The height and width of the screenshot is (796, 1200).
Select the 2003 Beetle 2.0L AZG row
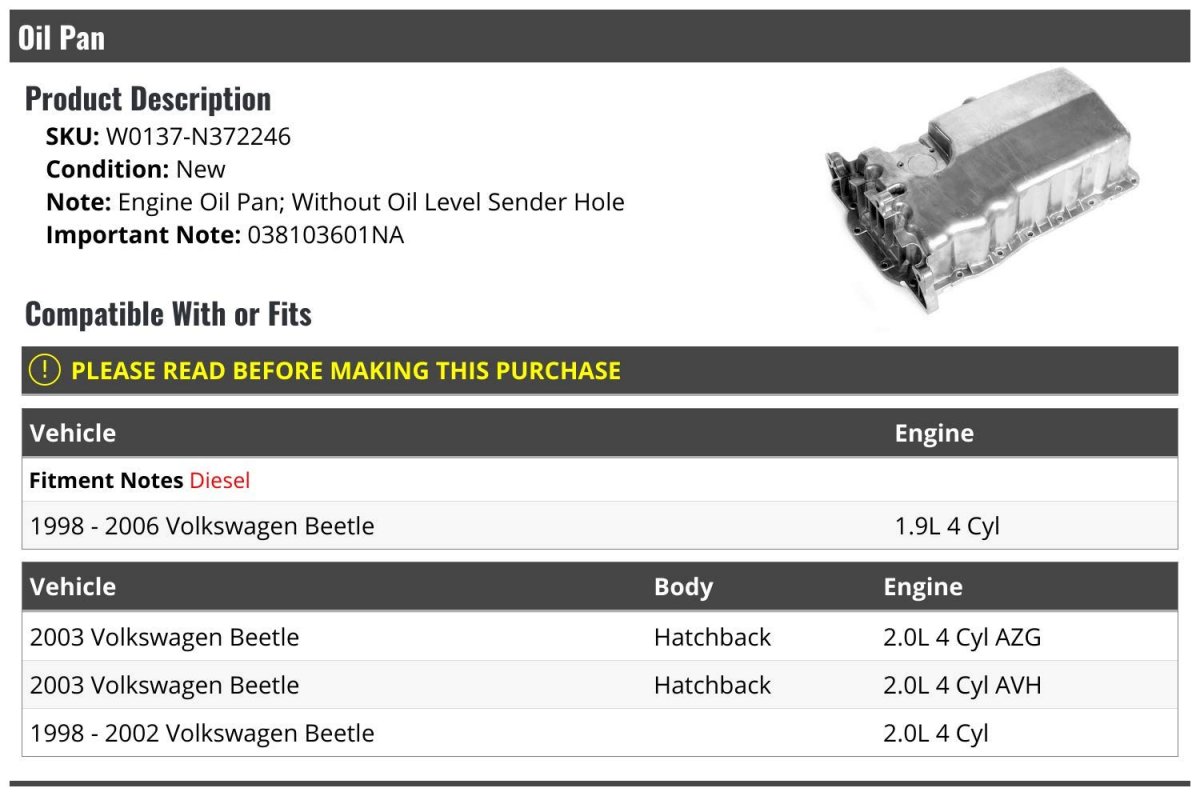600,637
